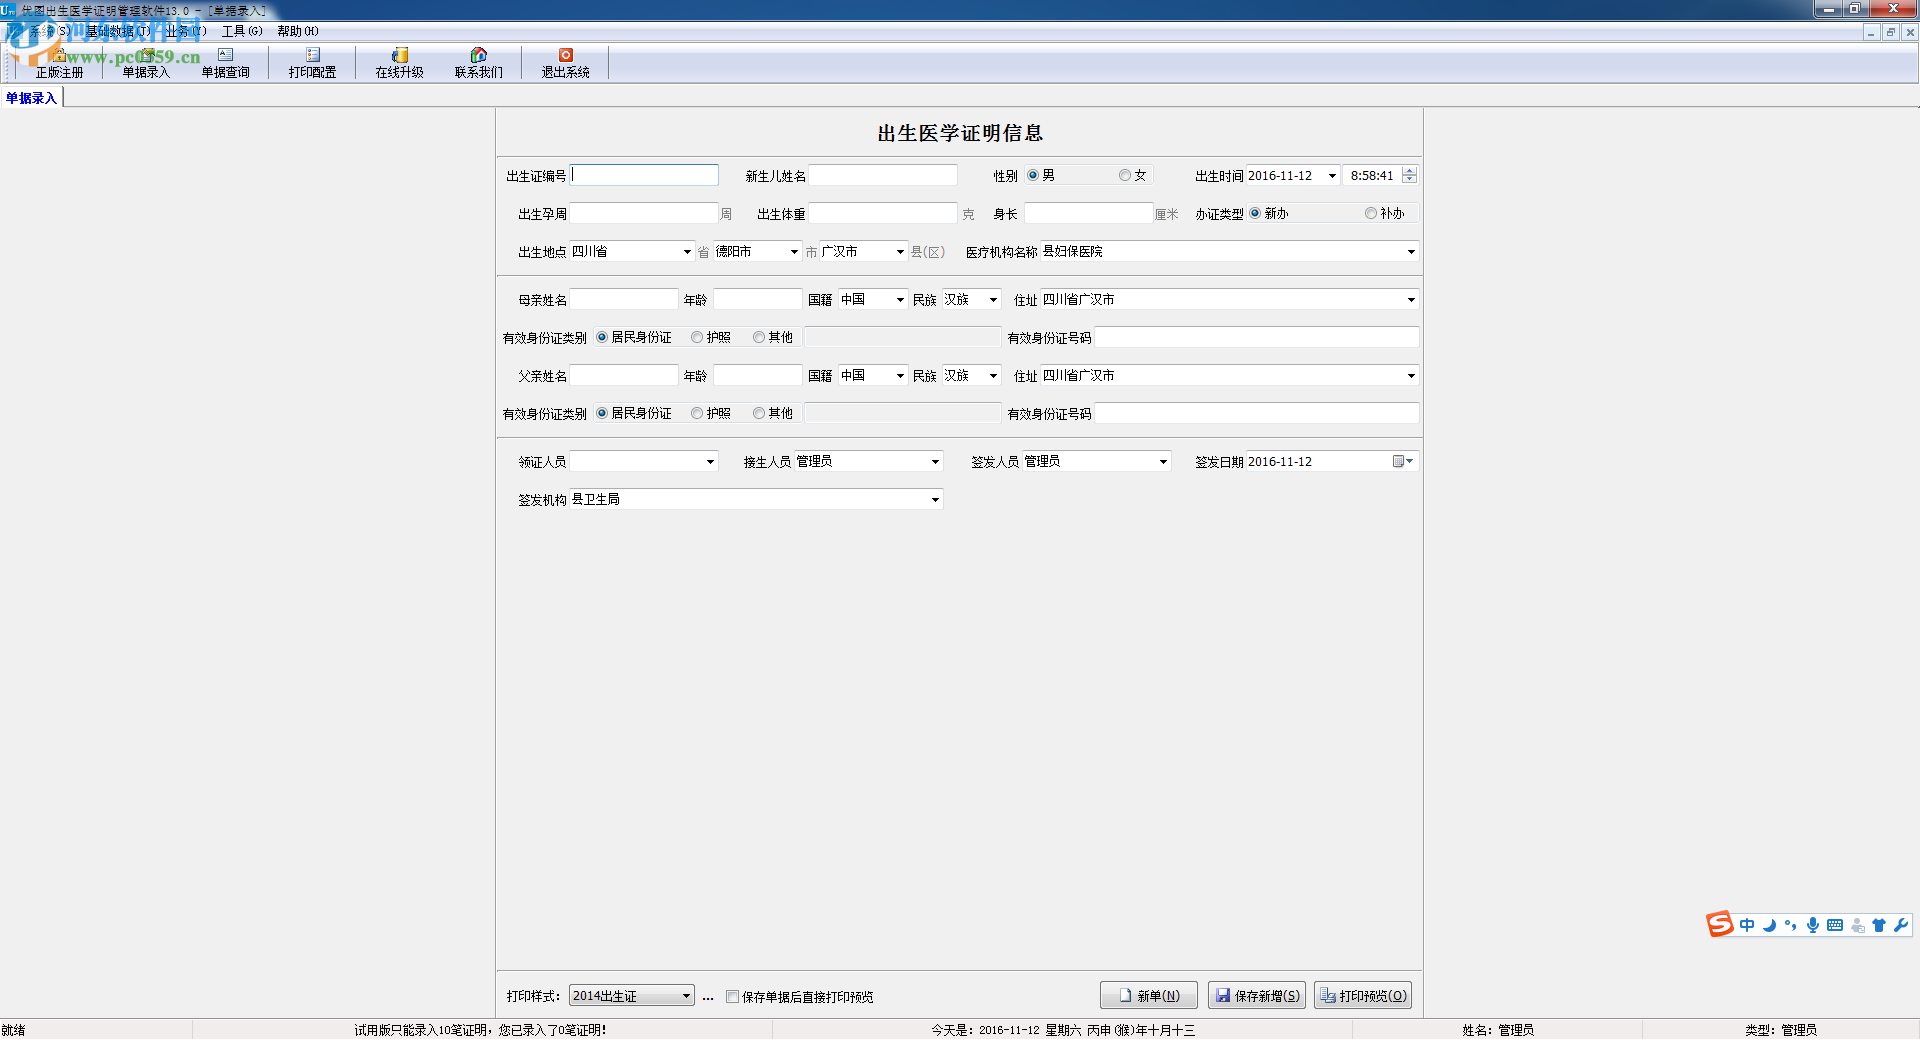Screen dimensions: 1920x1040
Task: Focus 新生儿姓名 input field
Action: click(883, 175)
